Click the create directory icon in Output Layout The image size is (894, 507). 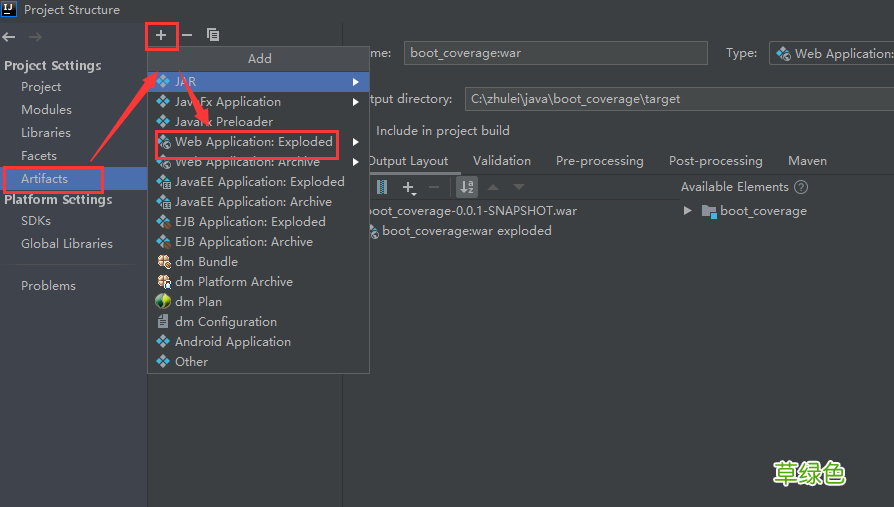(382, 187)
